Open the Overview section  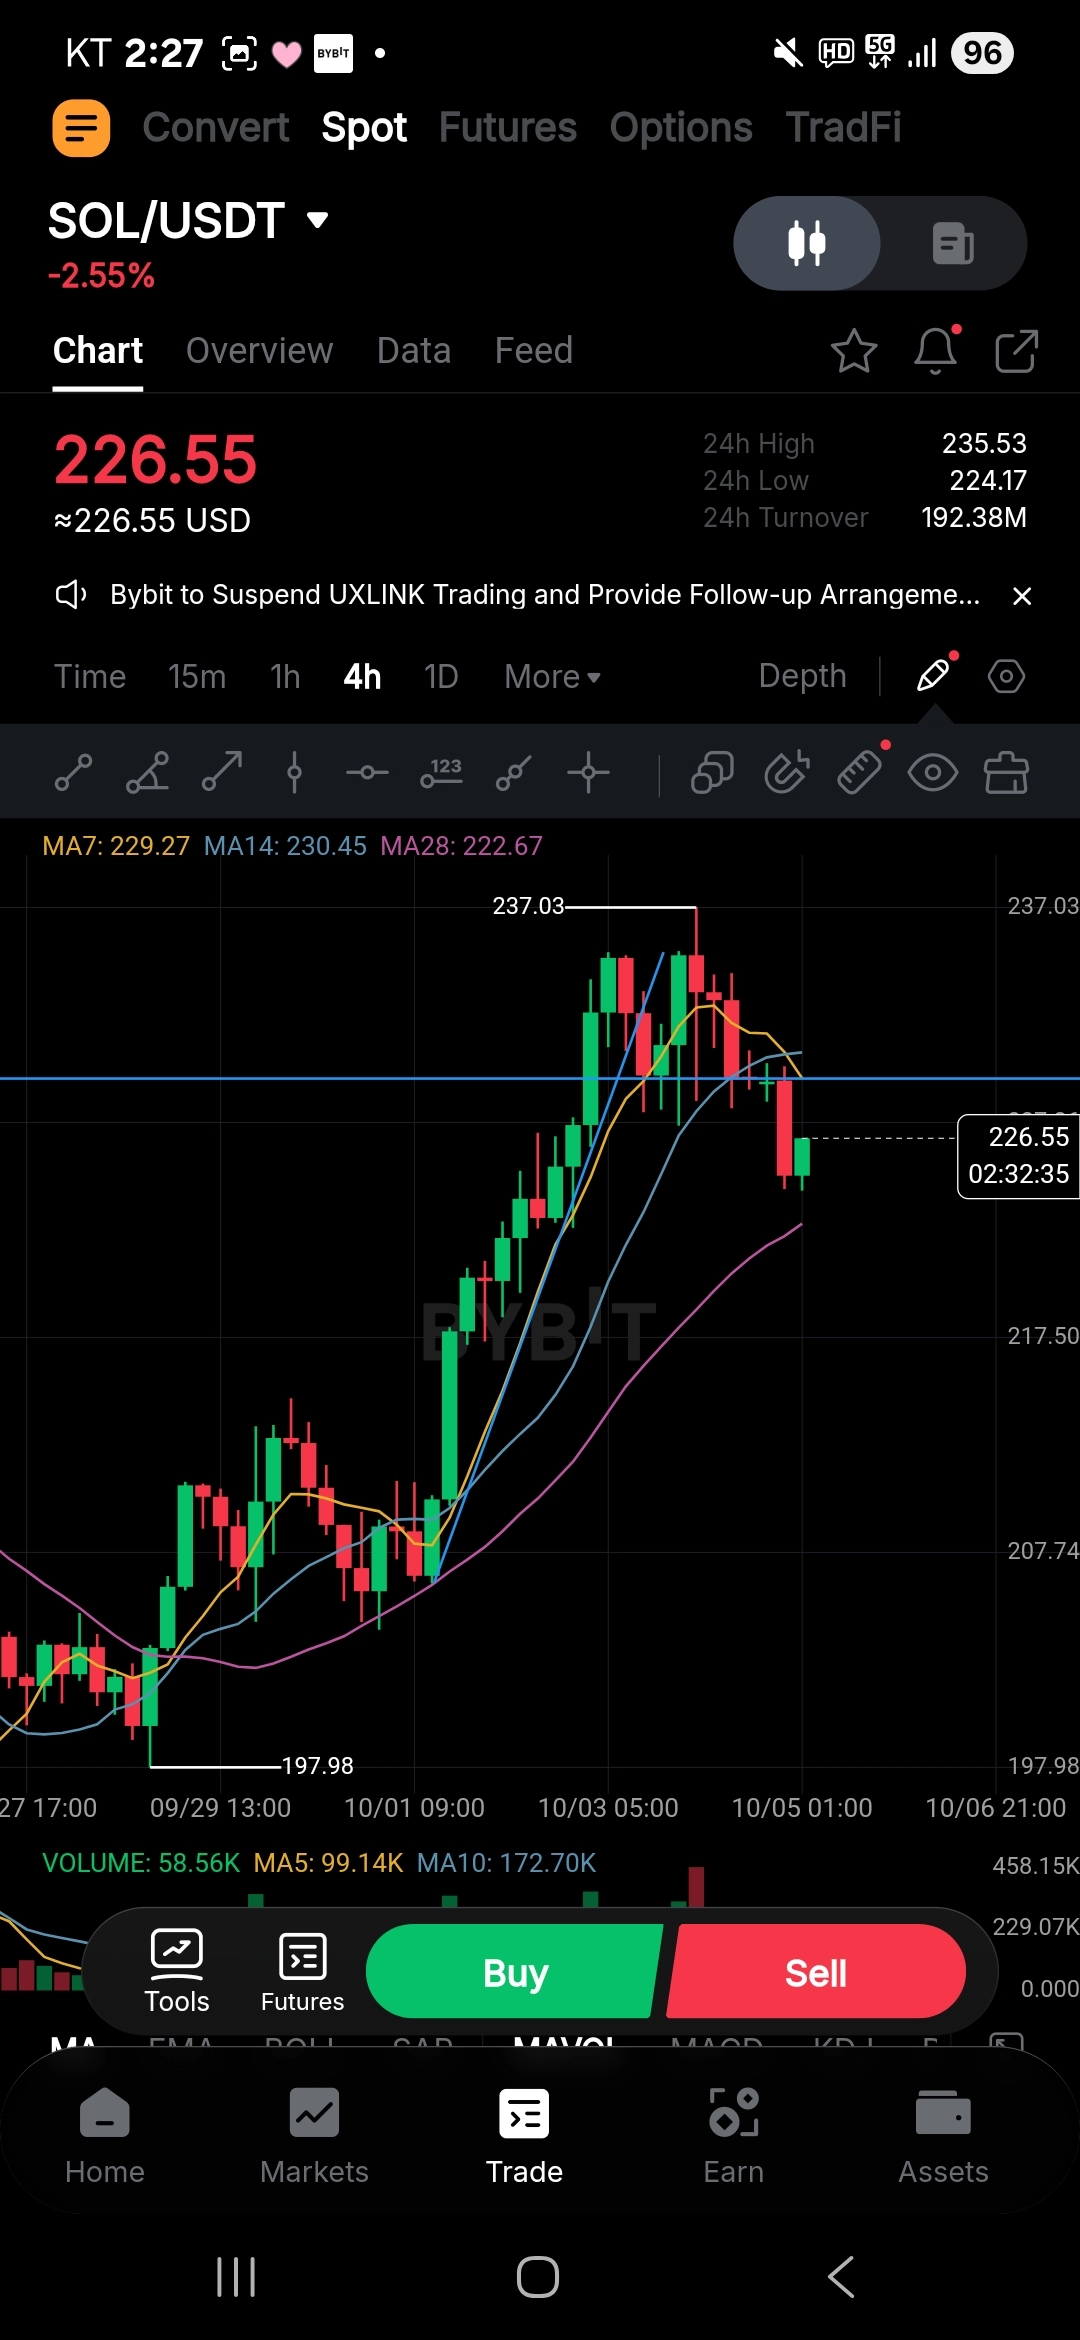(x=259, y=351)
